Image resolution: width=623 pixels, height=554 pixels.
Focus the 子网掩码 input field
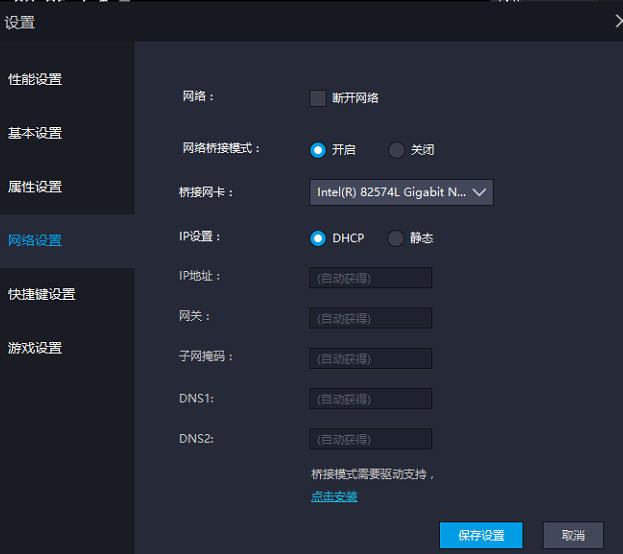[371, 358]
